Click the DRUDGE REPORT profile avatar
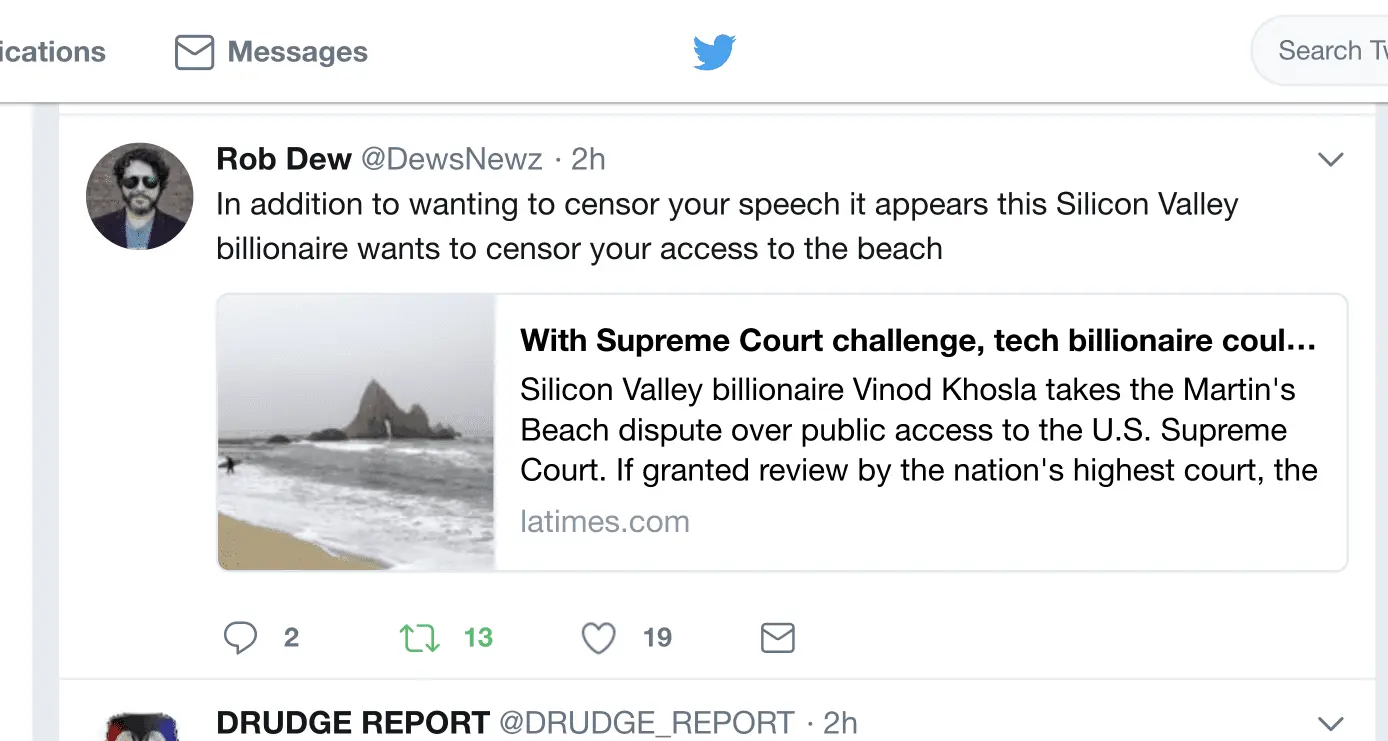The height and width of the screenshot is (741, 1388). pyautogui.click(x=139, y=727)
